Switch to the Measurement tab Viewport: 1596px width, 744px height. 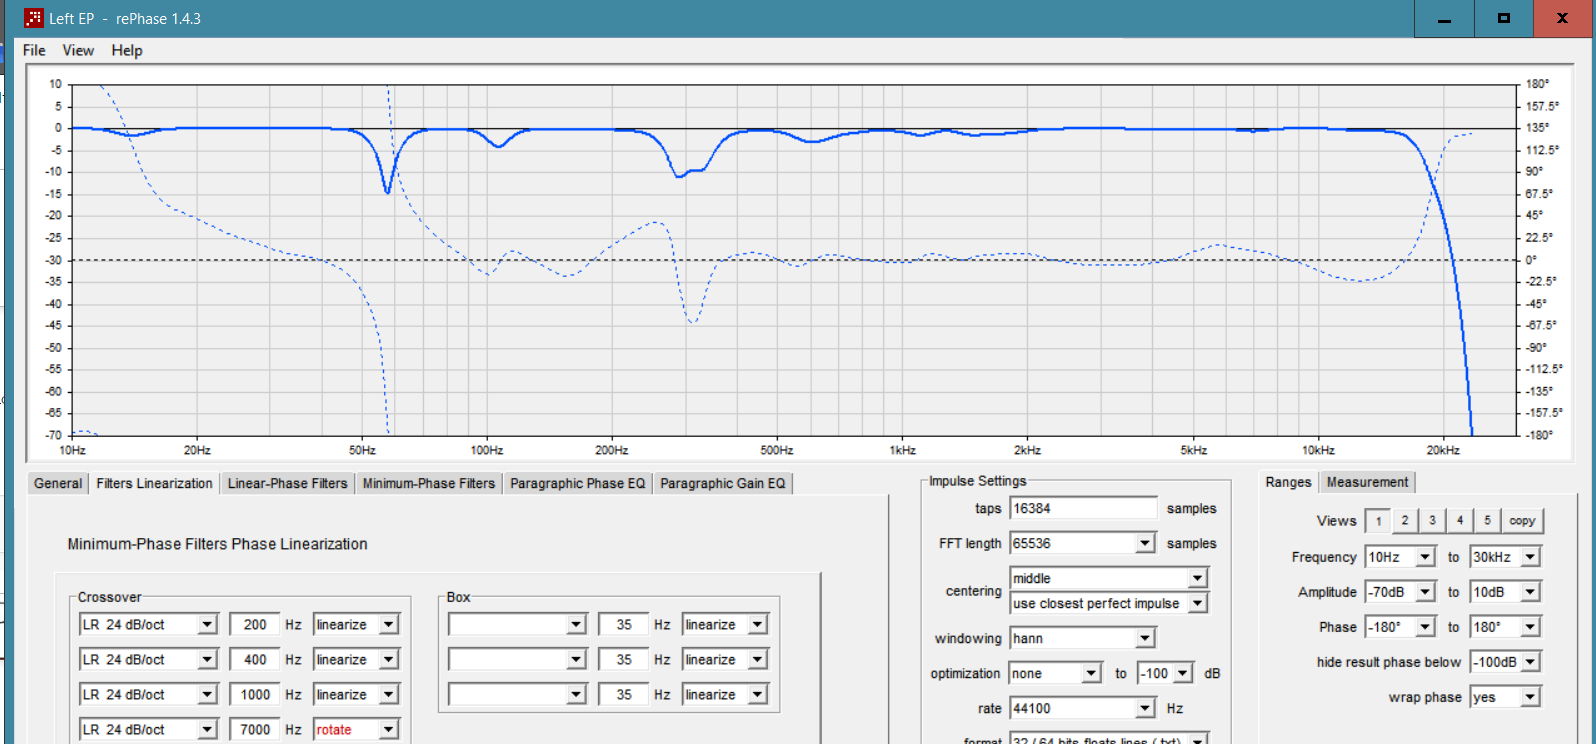1366,482
